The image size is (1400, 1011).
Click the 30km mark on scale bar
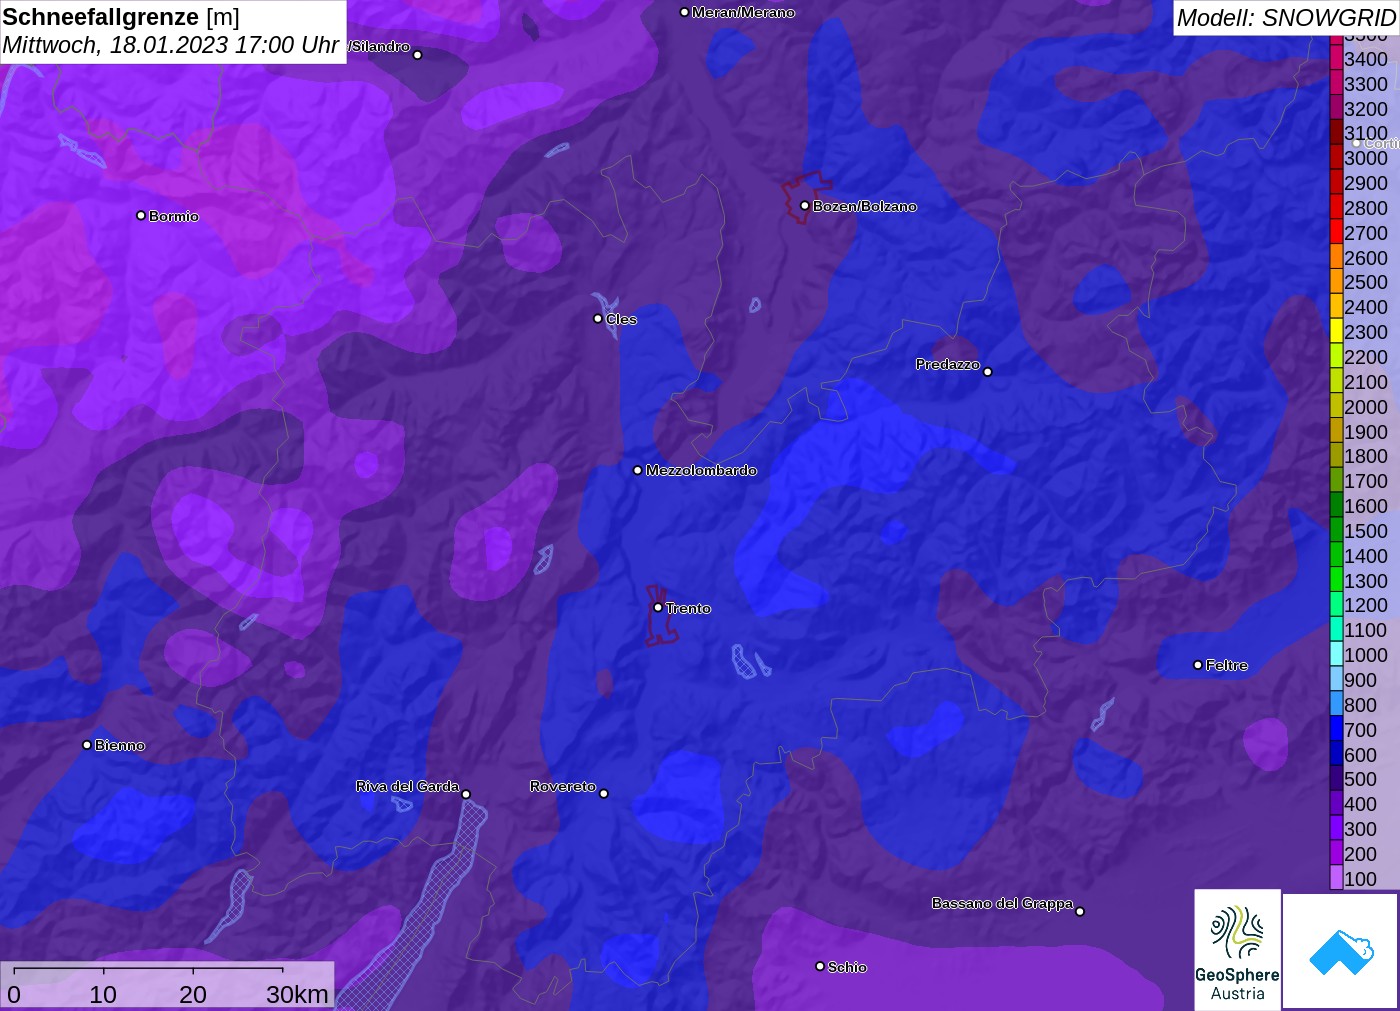297,994
